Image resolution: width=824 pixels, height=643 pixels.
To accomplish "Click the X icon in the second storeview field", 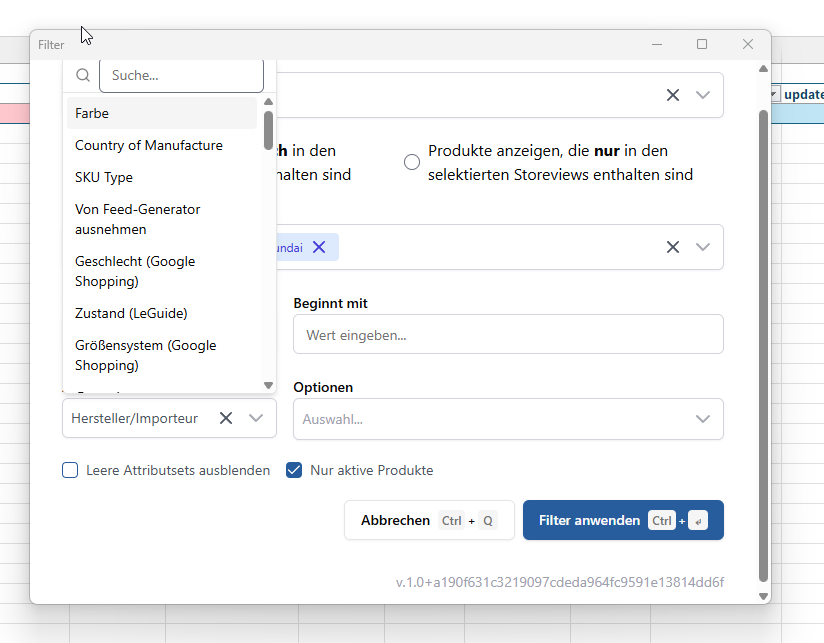I will [x=672, y=246].
